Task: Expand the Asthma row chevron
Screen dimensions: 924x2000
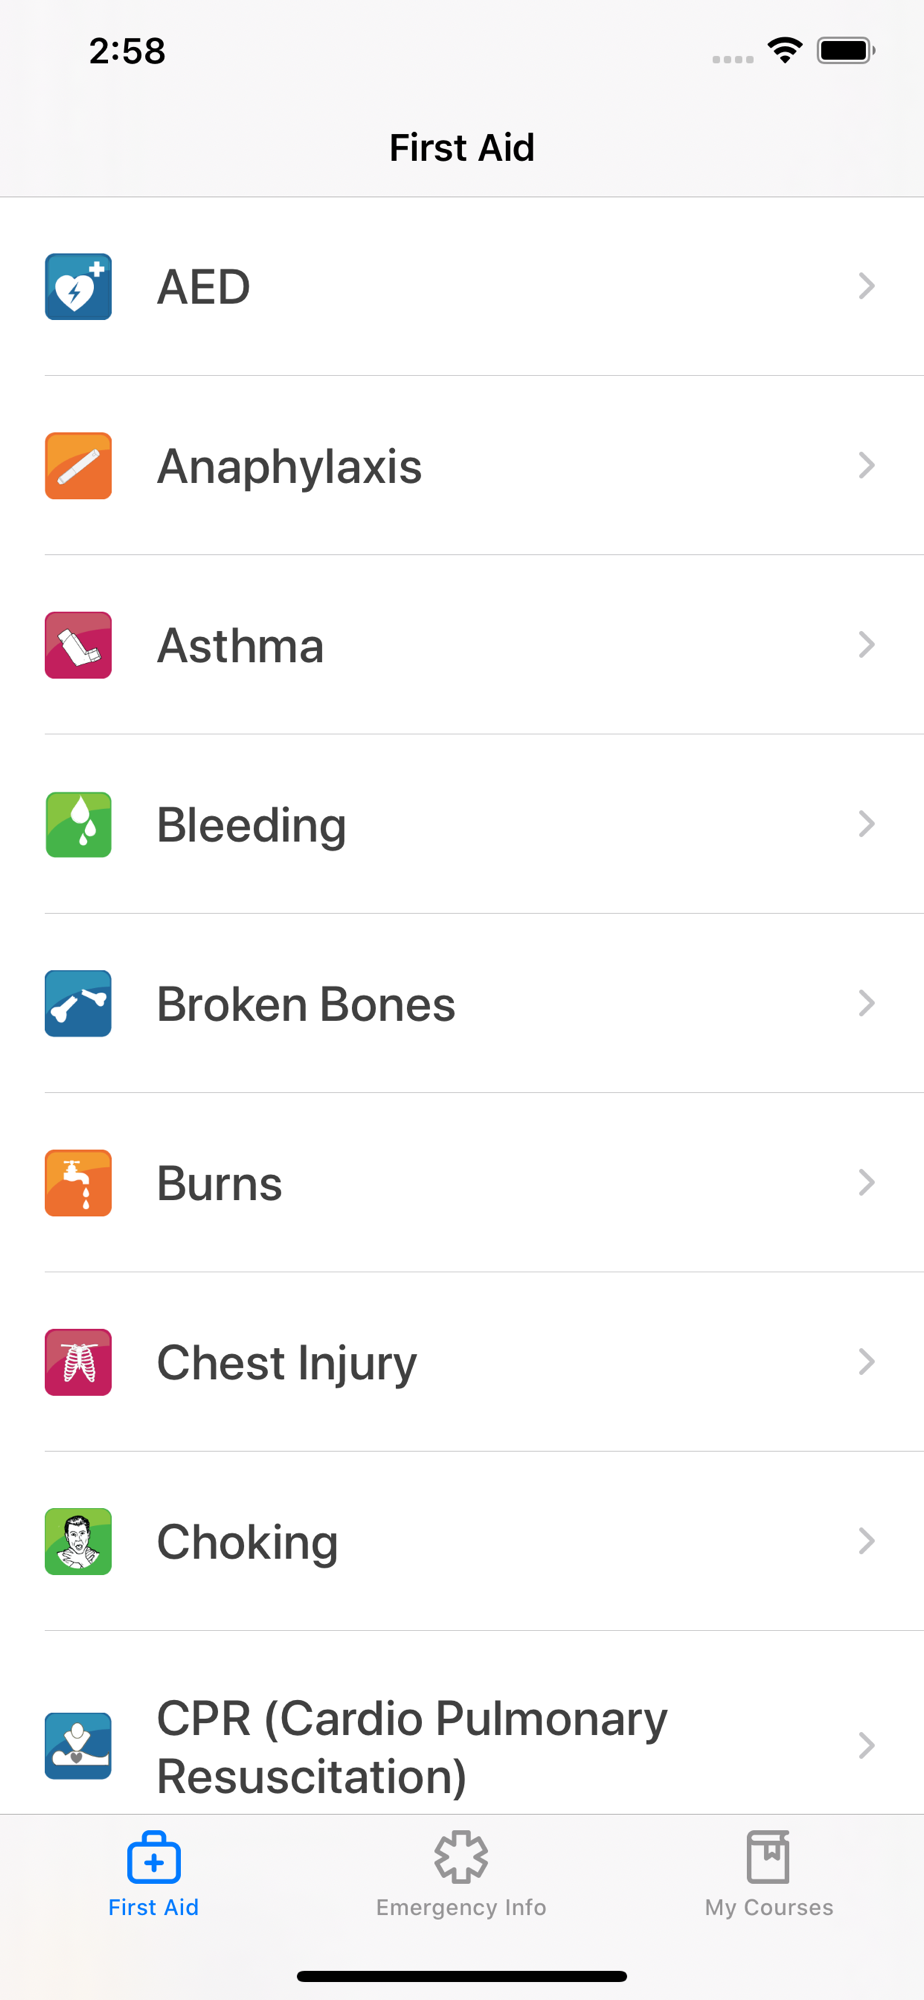Action: point(867,645)
